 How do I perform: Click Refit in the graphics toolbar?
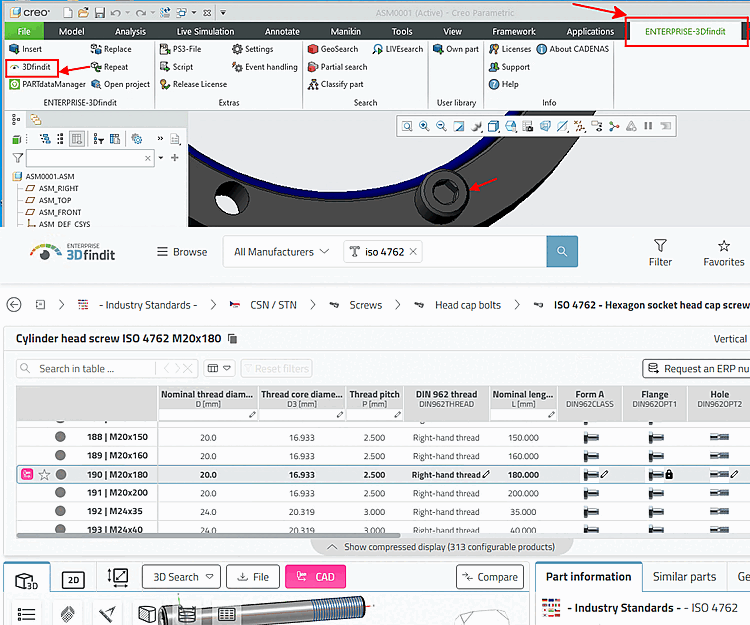407,126
